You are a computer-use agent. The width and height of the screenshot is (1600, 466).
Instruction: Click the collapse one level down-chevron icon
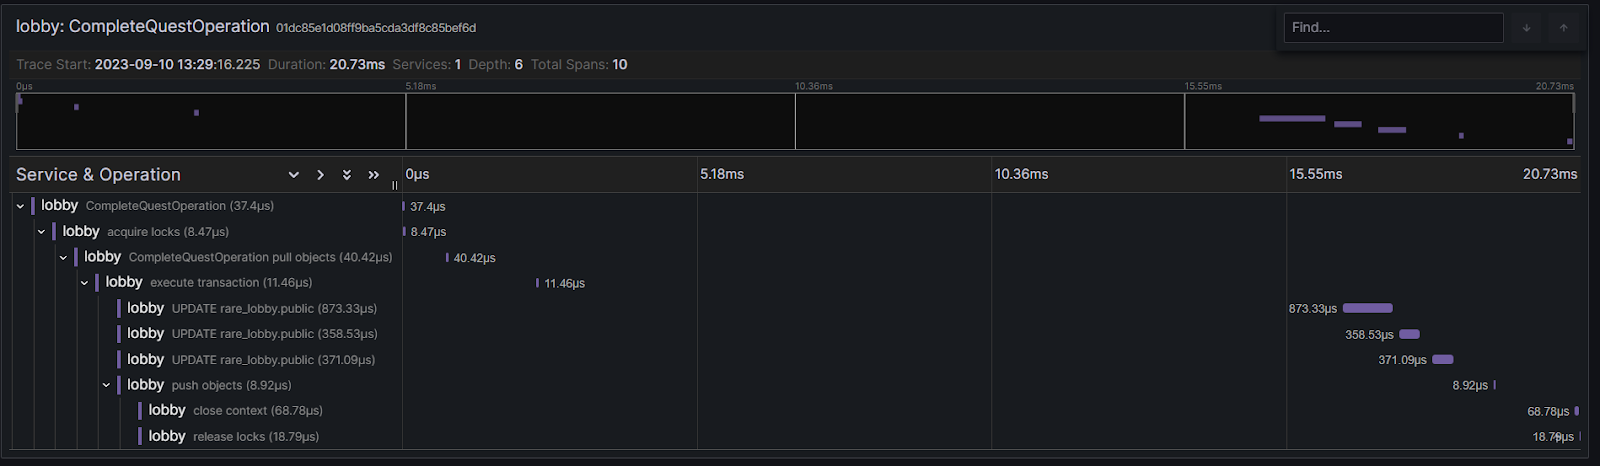coord(294,175)
